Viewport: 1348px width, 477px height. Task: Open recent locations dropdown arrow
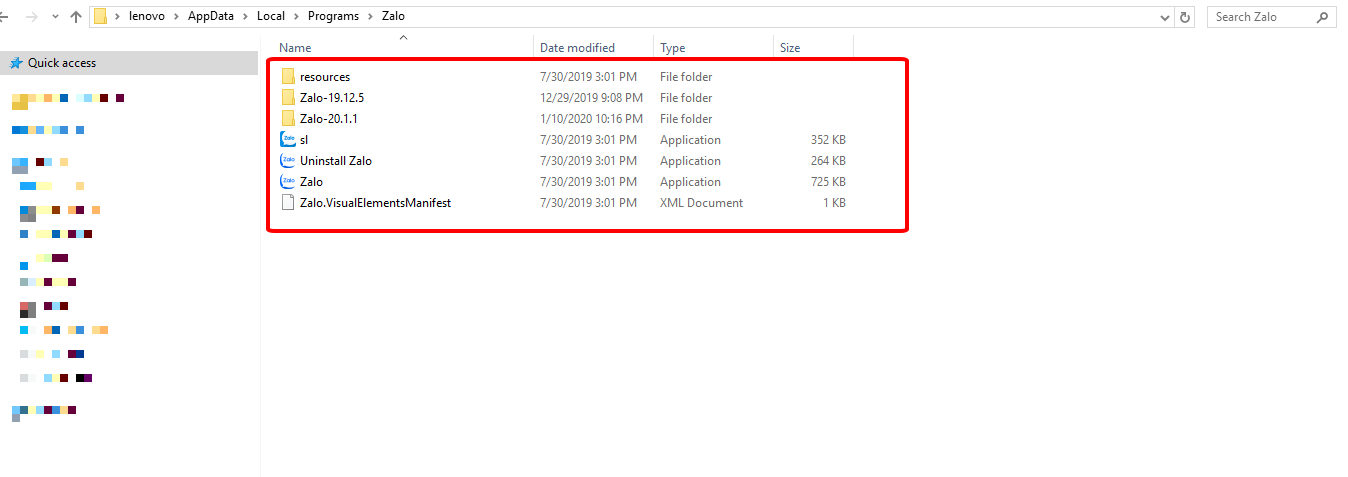(54, 18)
